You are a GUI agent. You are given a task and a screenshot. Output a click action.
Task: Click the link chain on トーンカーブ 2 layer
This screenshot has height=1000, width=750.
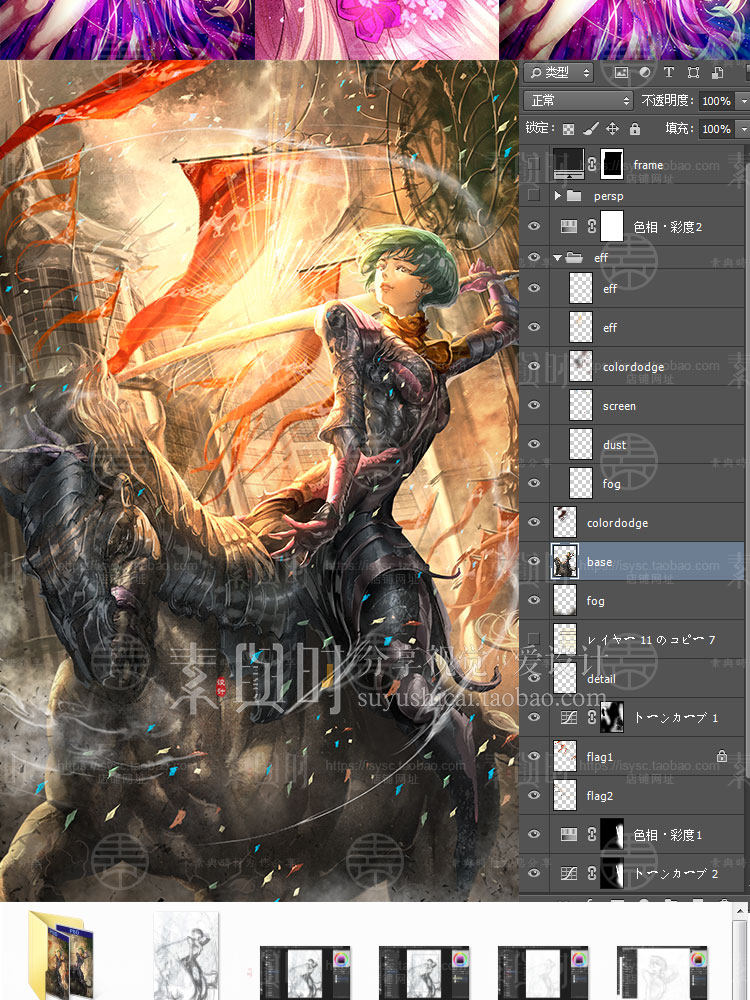click(592, 873)
